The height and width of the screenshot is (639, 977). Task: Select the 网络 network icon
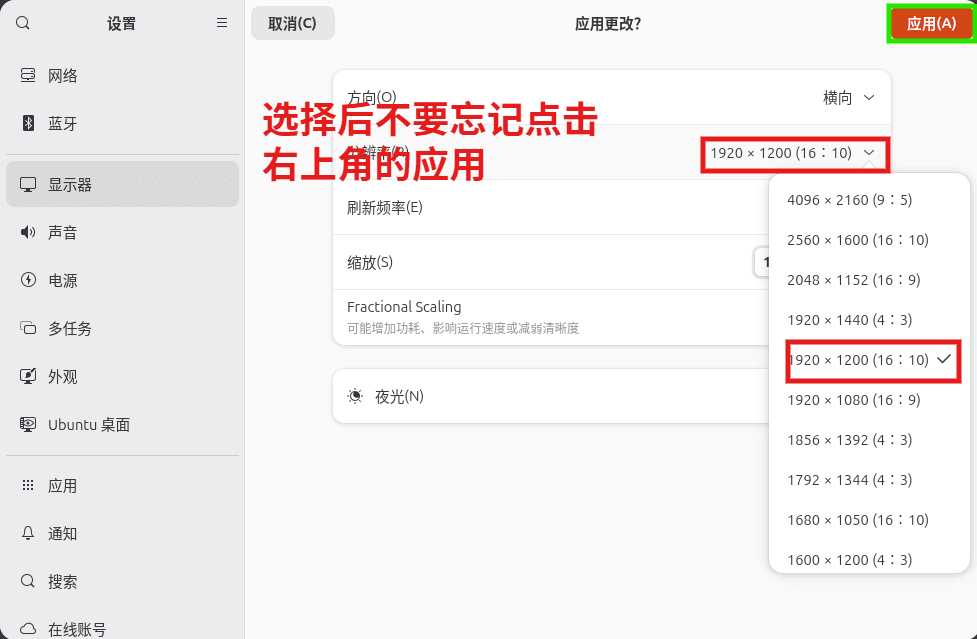click(x=28, y=75)
